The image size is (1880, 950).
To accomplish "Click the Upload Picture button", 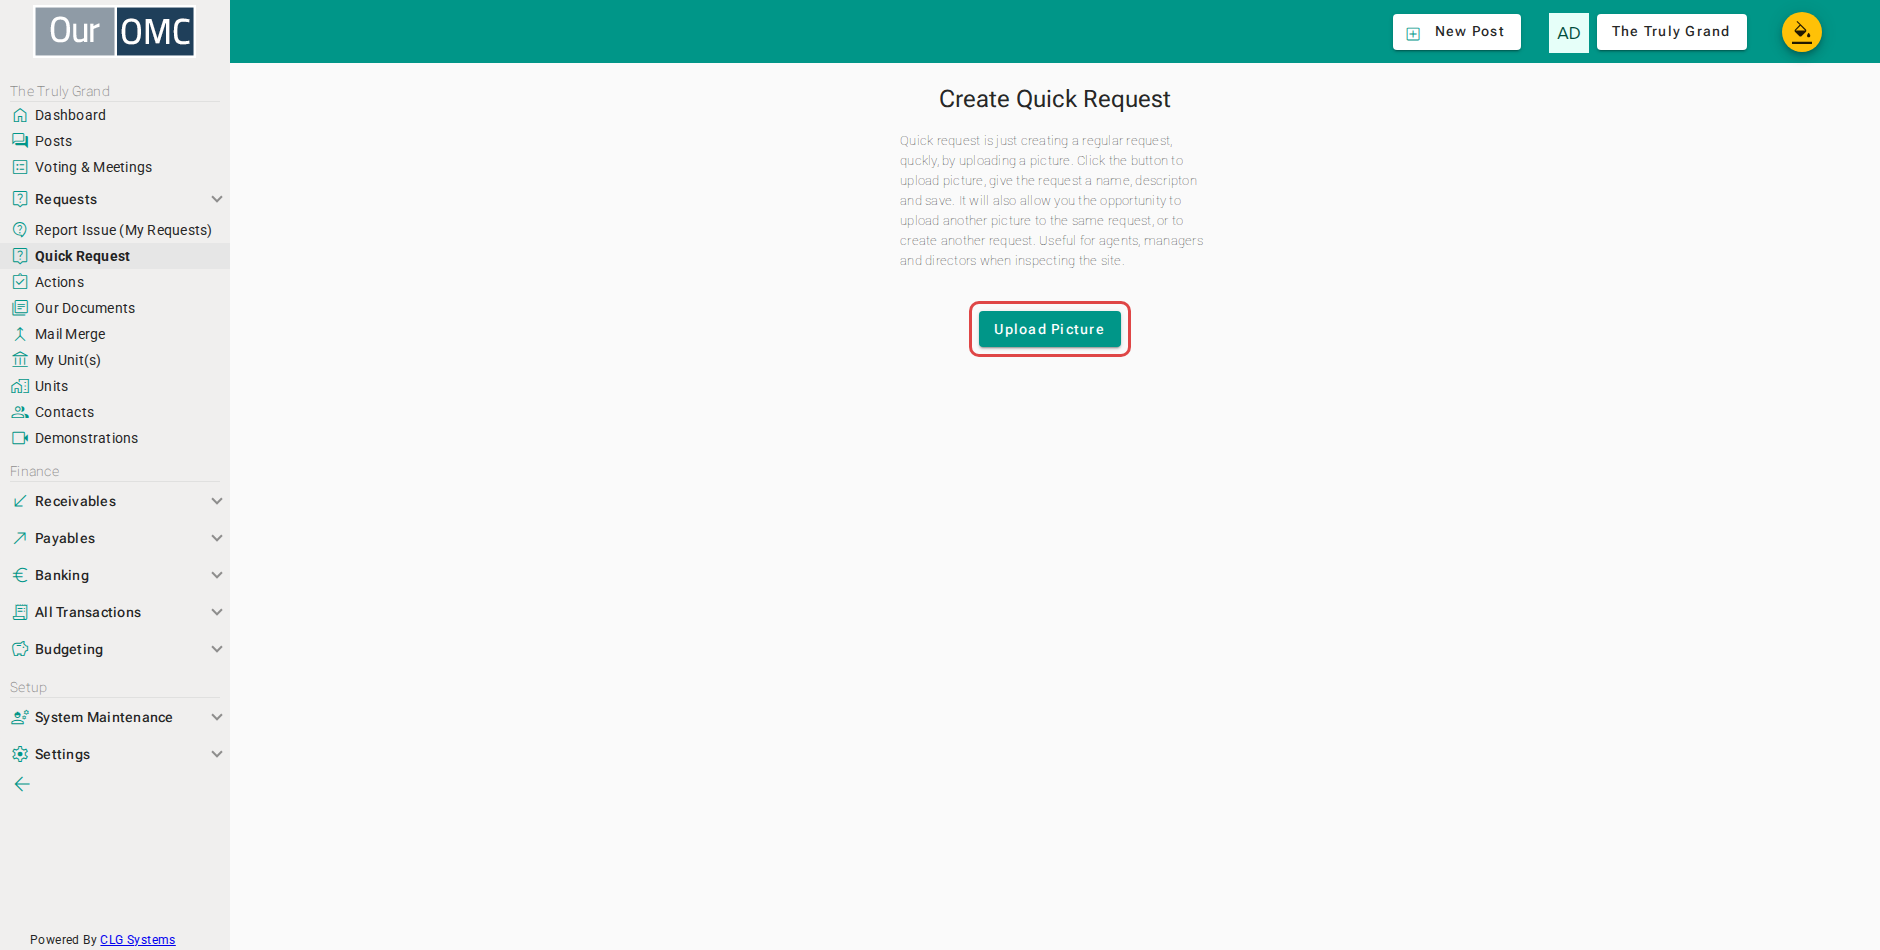I will point(1050,329).
